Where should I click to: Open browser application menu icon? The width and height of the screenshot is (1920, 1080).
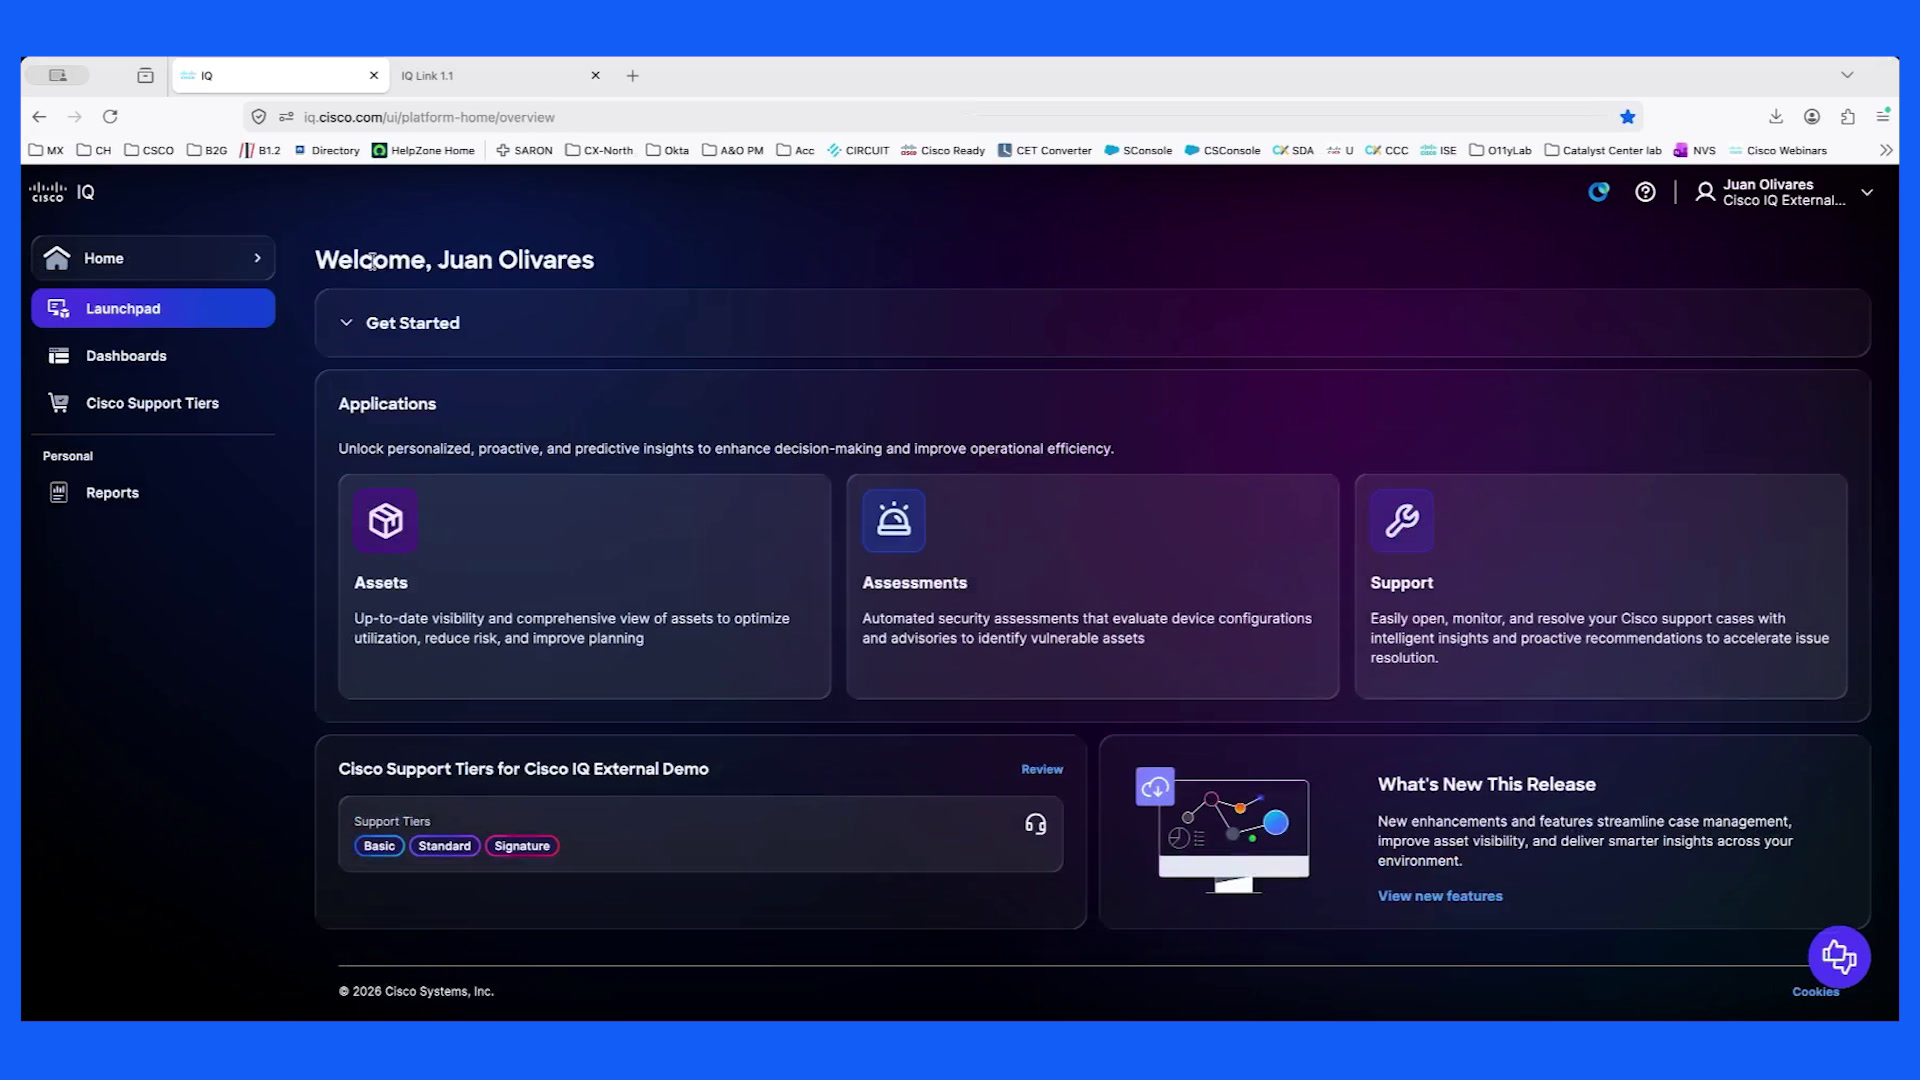pos(1883,117)
